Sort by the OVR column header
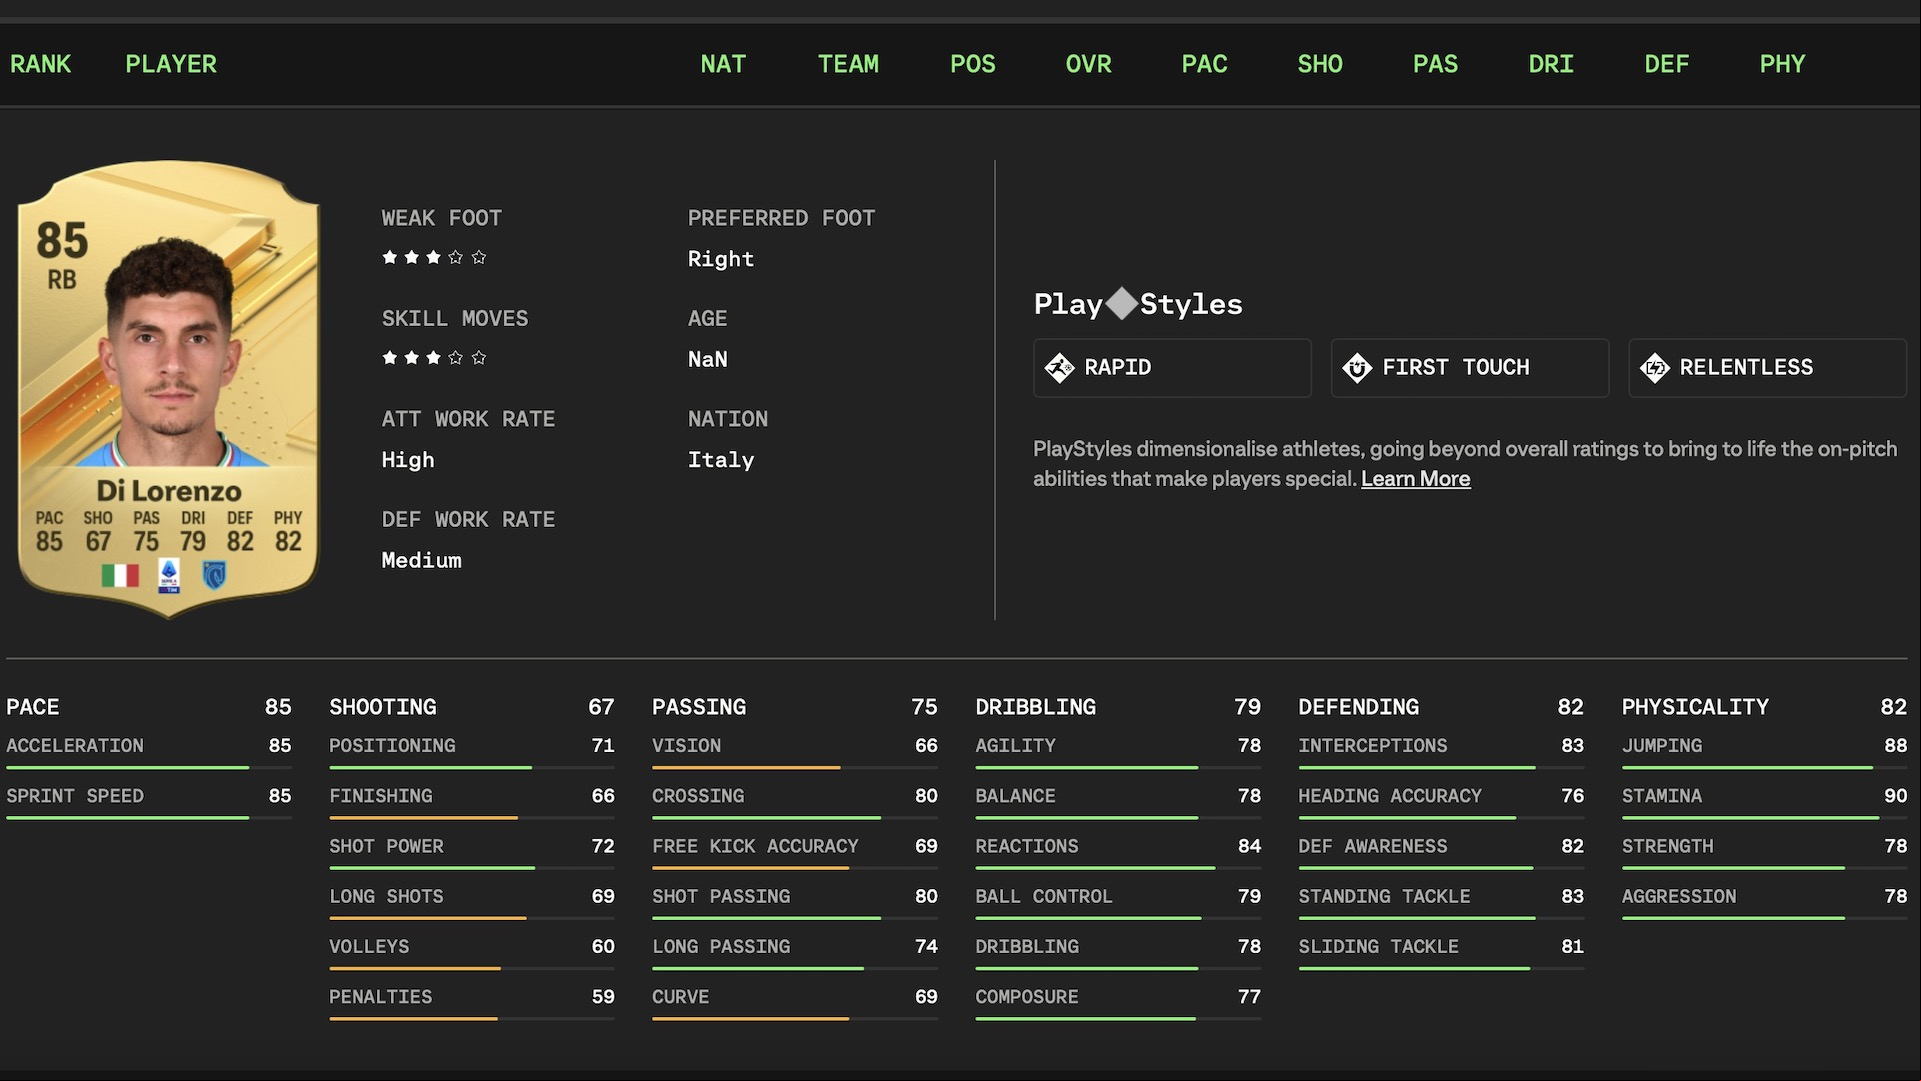The image size is (1921, 1081). click(x=1088, y=64)
